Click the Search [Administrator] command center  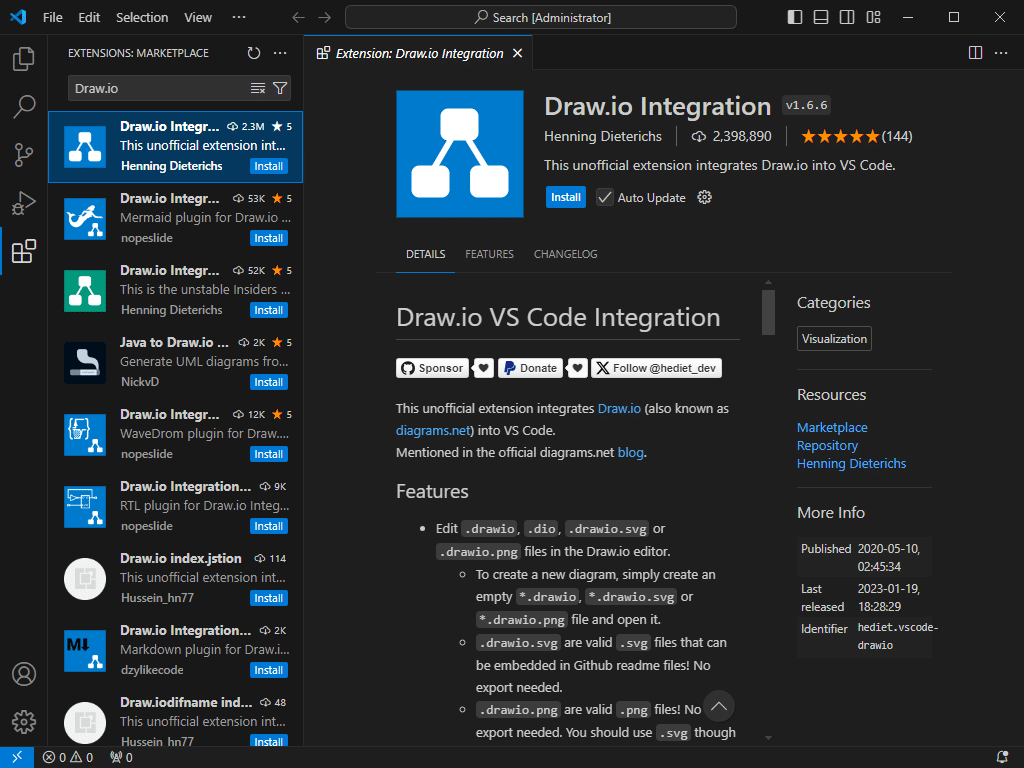(541, 18)
